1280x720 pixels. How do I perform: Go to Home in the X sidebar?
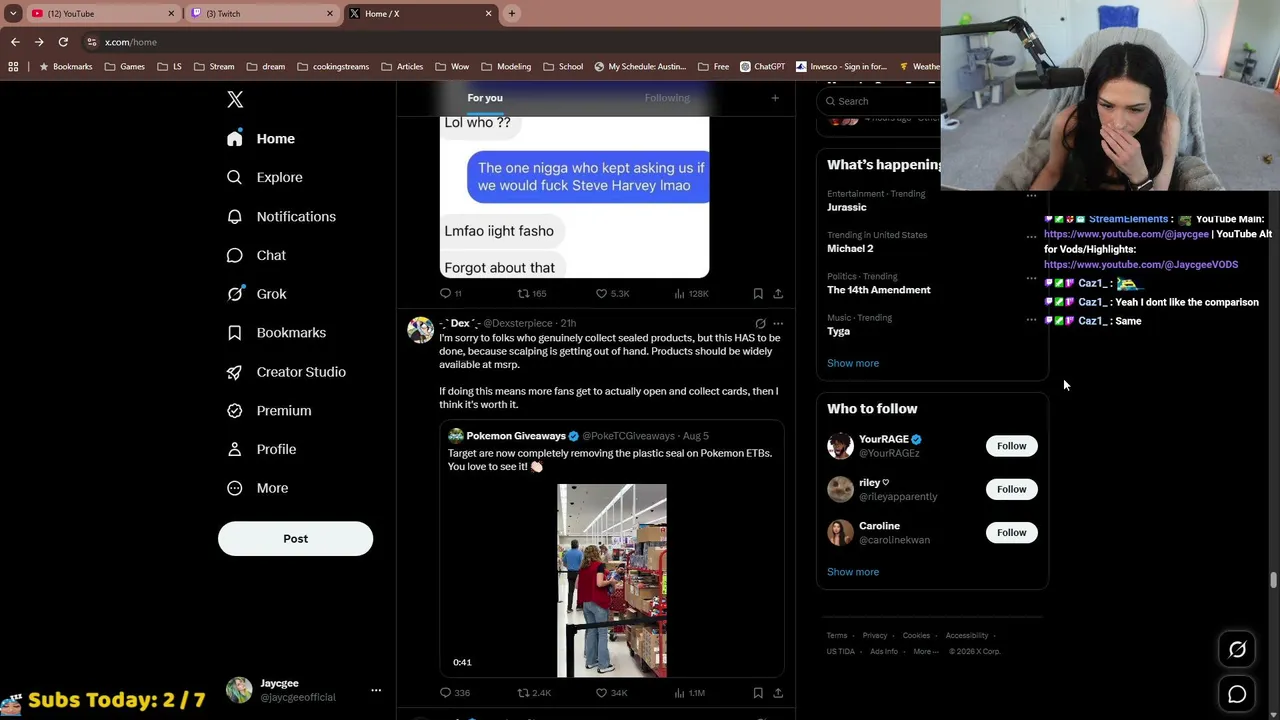point(261,139)
